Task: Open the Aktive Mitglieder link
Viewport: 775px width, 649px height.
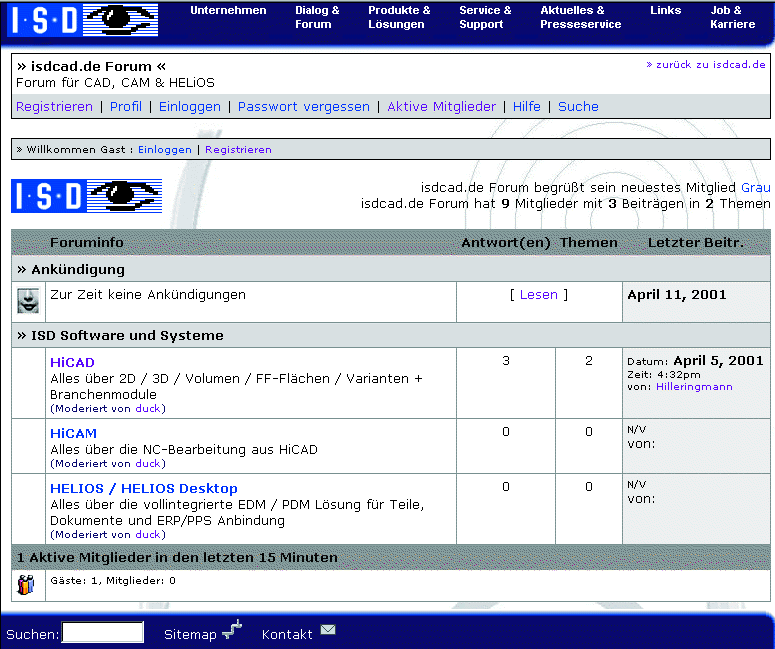Action: tap(441, 107)
